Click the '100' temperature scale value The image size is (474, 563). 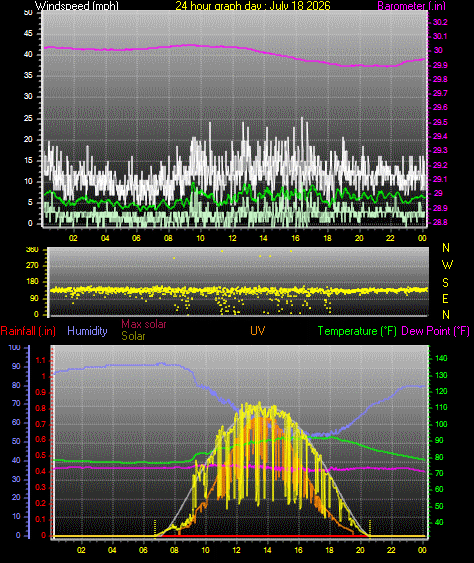[441, 424]
